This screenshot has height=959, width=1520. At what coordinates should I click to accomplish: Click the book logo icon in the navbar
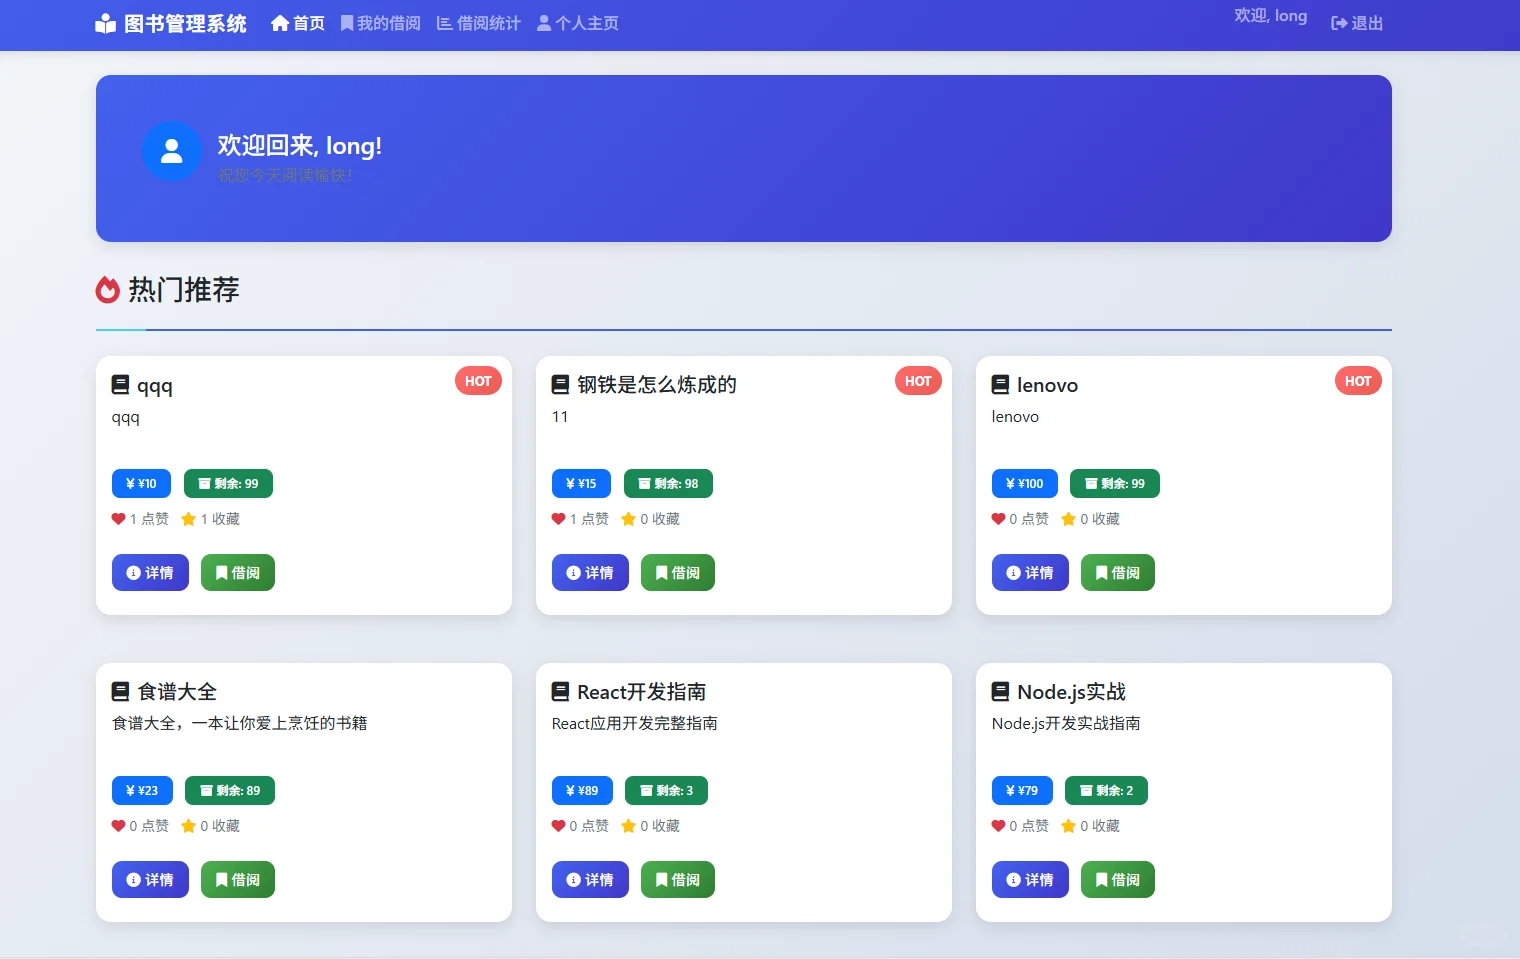[105, 22]
